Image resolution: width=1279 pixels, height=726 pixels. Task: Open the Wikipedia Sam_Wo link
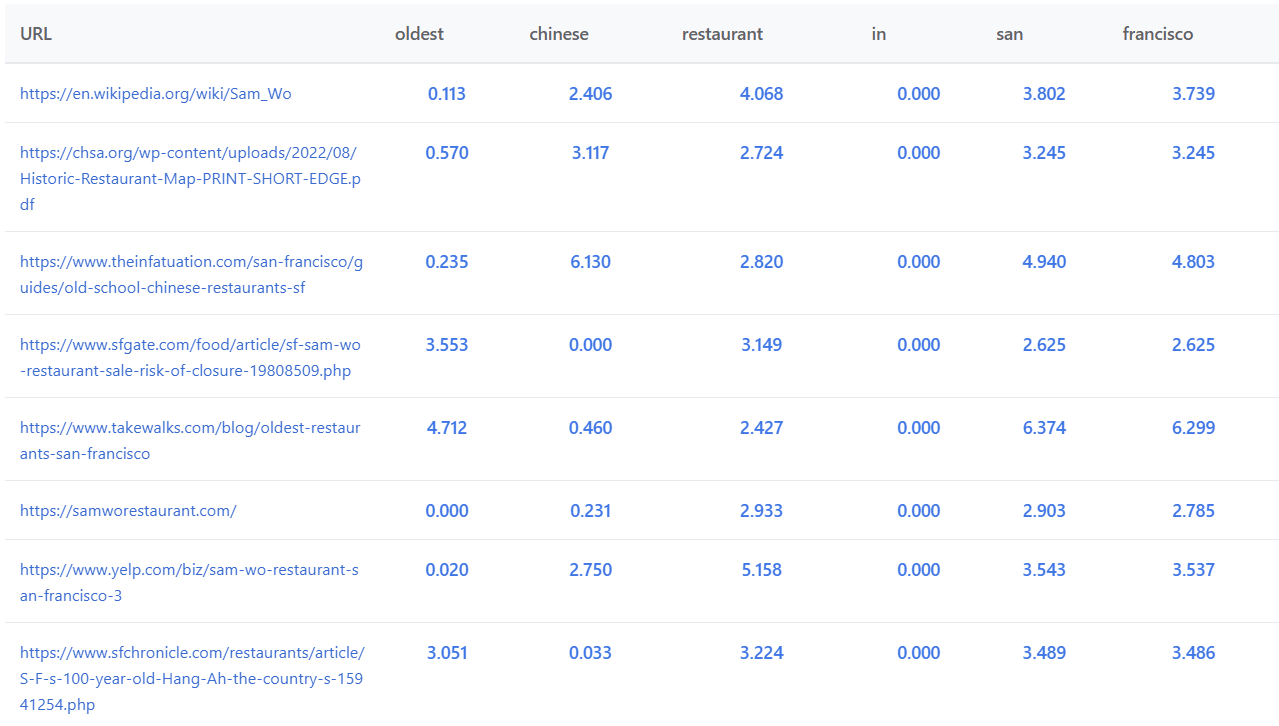[x=156, y=94]
